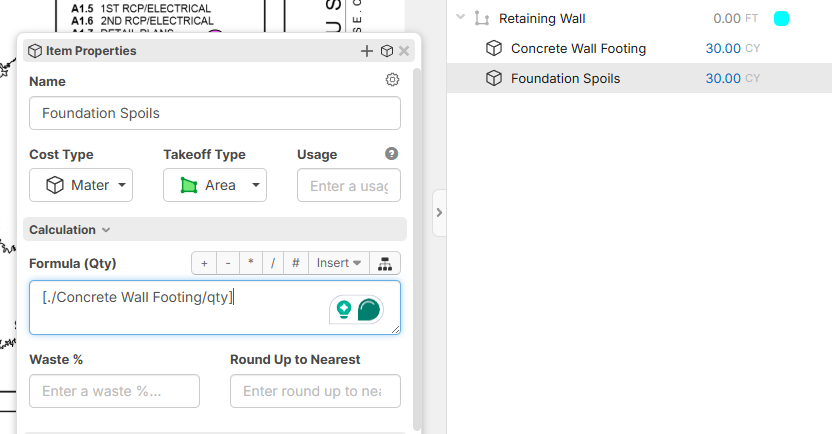Click the Name field containing Foundation Spoils
832x434 pixels.
coord(215,113)
